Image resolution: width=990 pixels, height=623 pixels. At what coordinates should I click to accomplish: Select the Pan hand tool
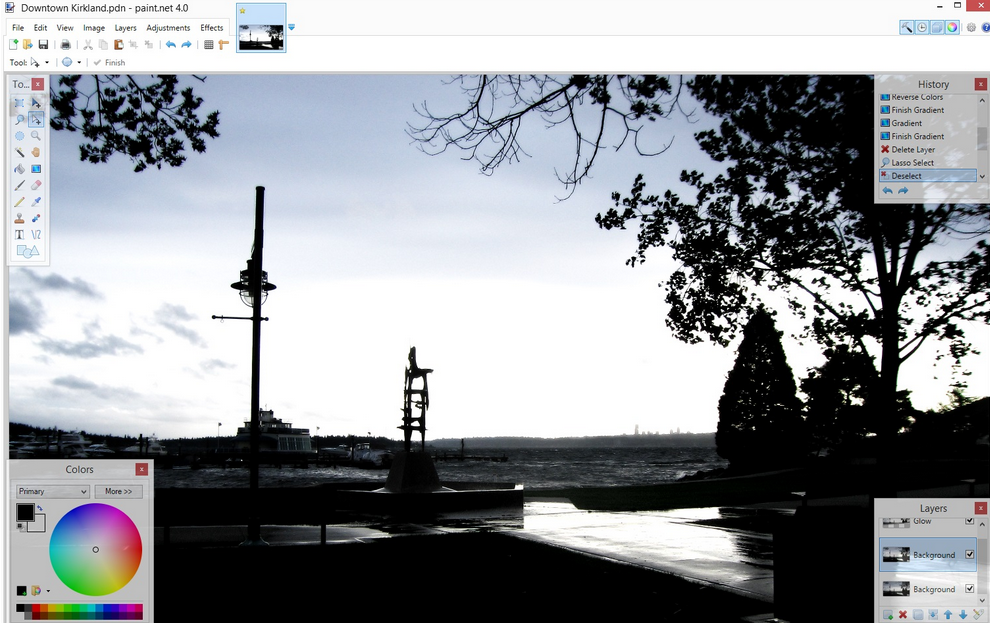36,152
